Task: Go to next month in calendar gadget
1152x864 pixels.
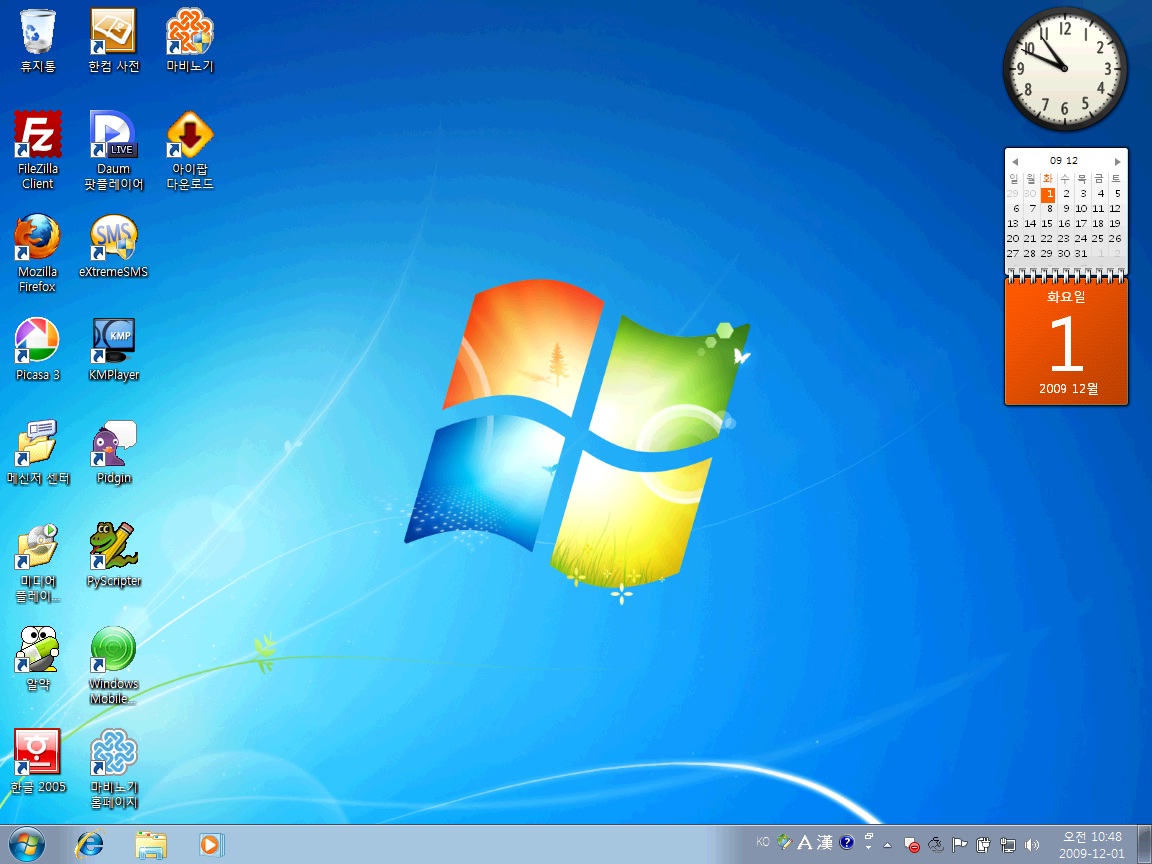Action: [x=1117, y=162]
